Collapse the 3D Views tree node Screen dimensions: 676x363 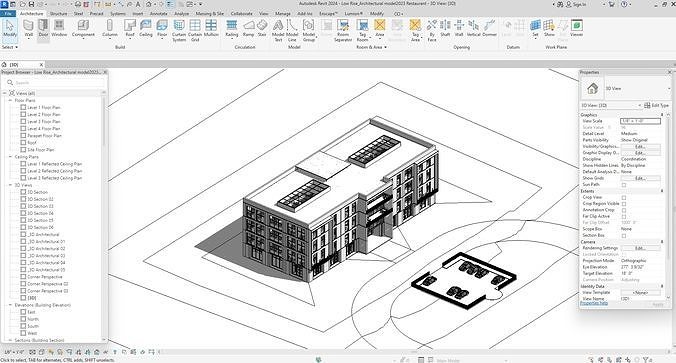pyautogui.click(x=10, y=185)
